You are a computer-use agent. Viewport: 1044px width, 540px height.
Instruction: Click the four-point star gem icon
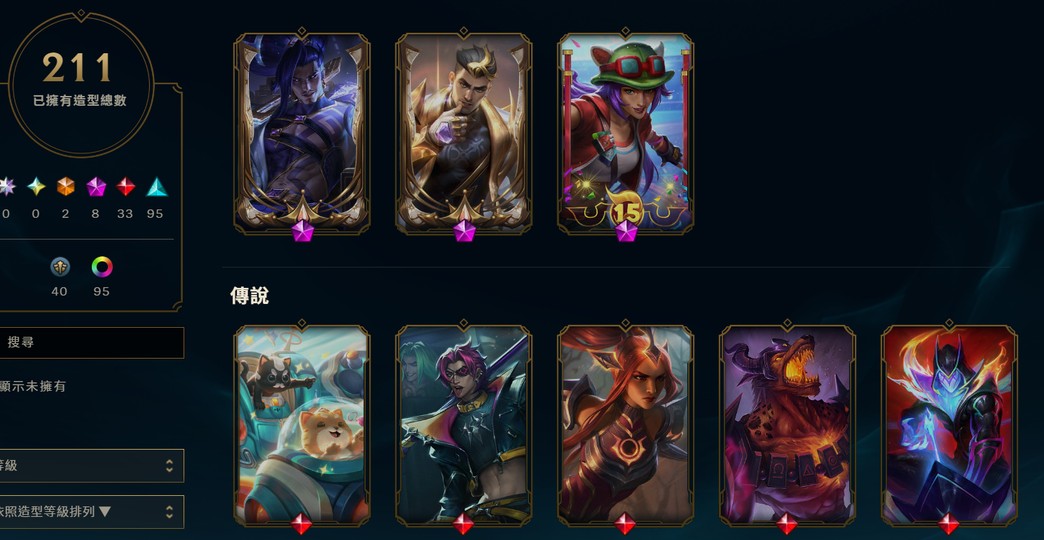(36, 187)
